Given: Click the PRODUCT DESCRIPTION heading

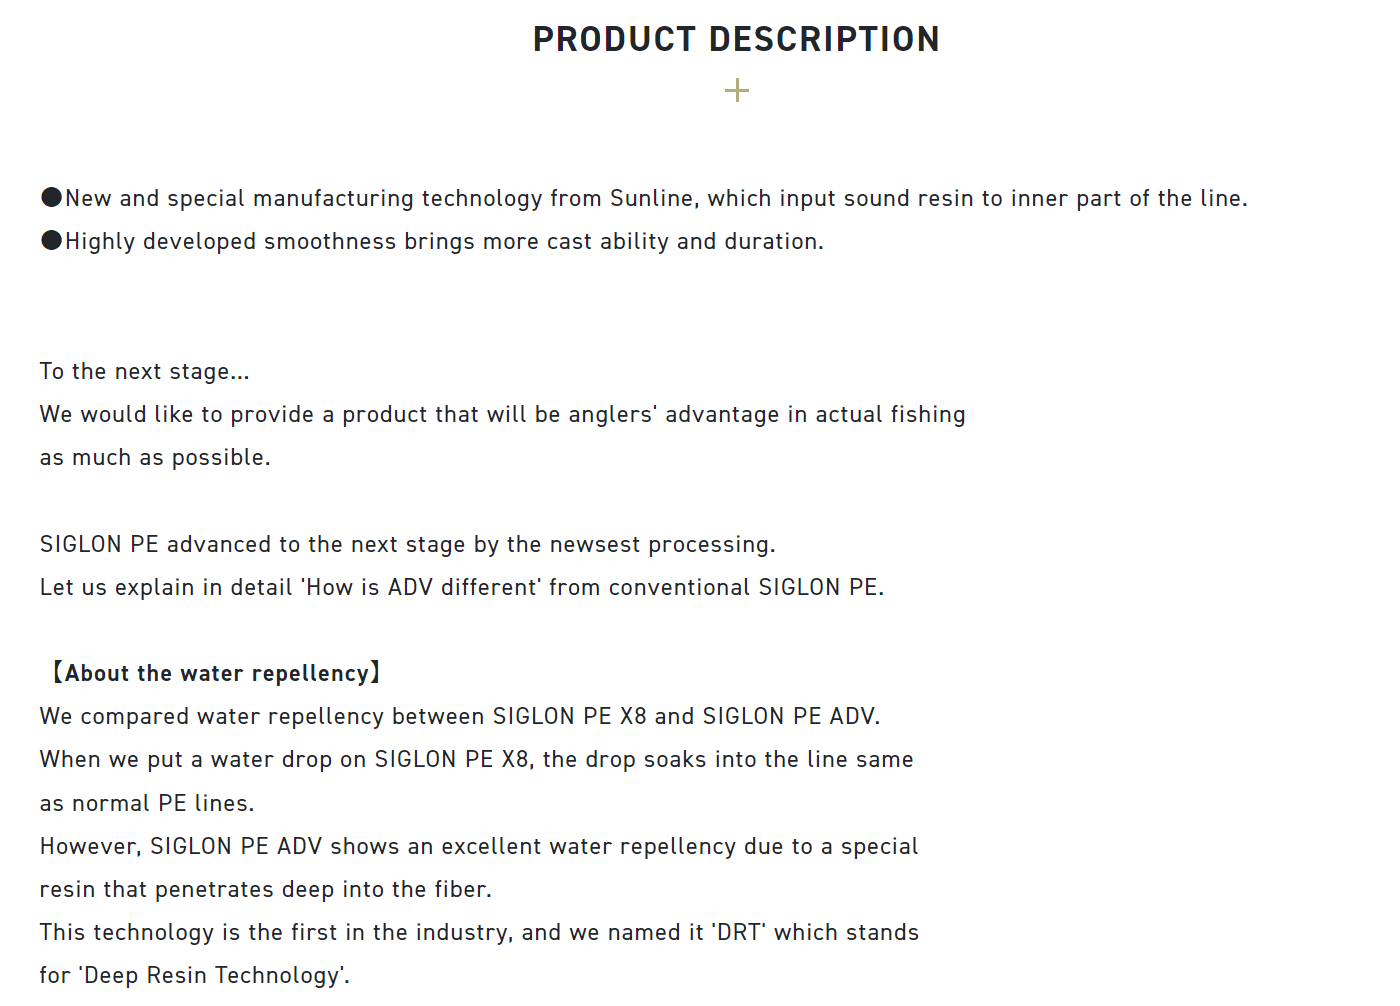Looking at the screenshot, I should point(737,39).
